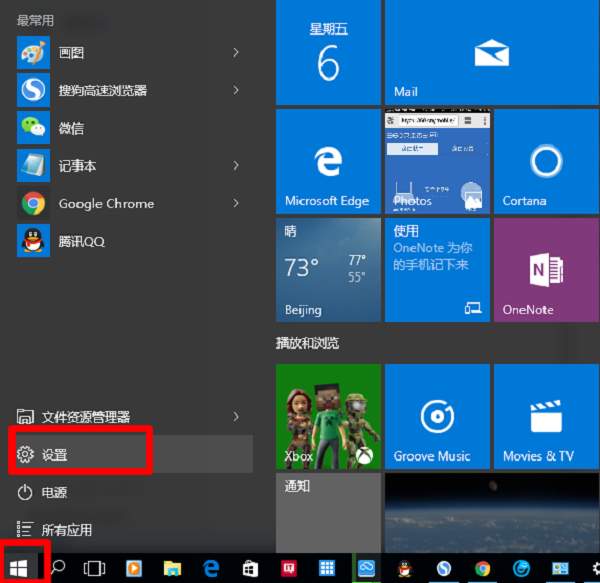Open the Beijing weather tile

[x=328, y=270]
